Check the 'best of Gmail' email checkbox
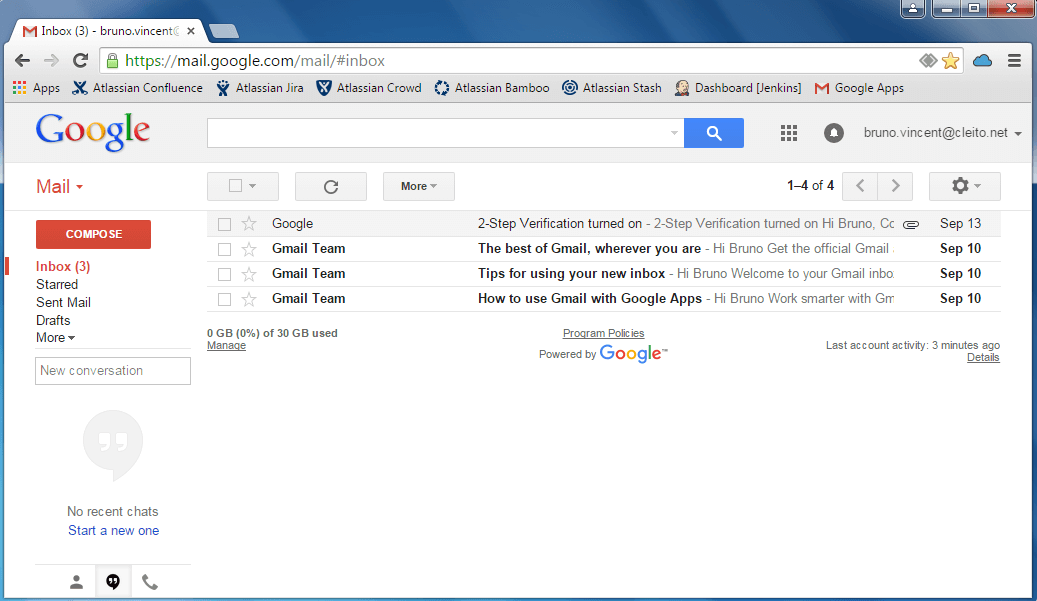 point(225,249)
